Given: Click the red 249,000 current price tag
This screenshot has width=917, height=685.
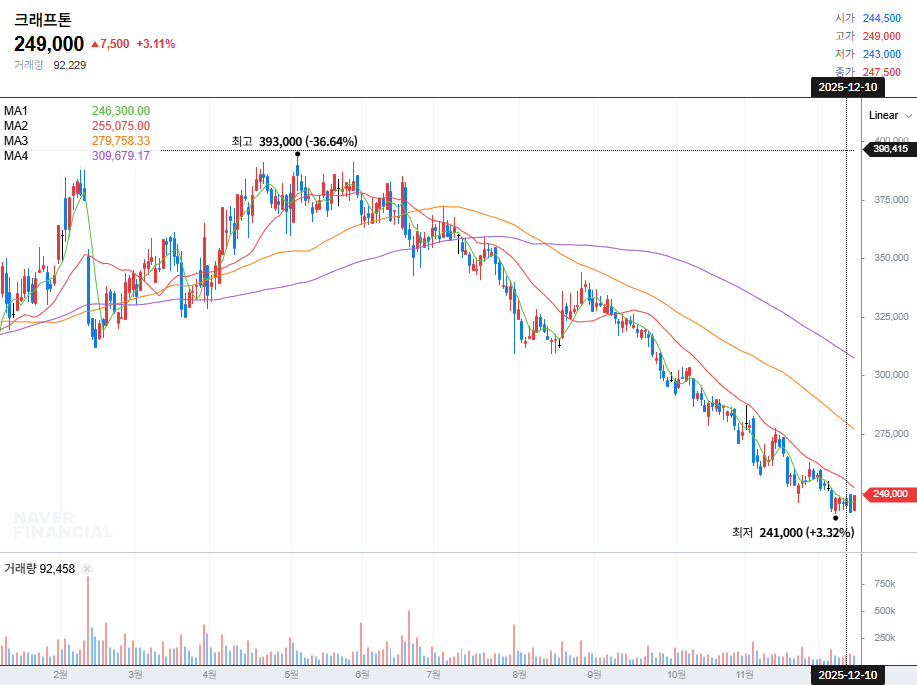Looking at the screenshot, I should pos(888,494).
